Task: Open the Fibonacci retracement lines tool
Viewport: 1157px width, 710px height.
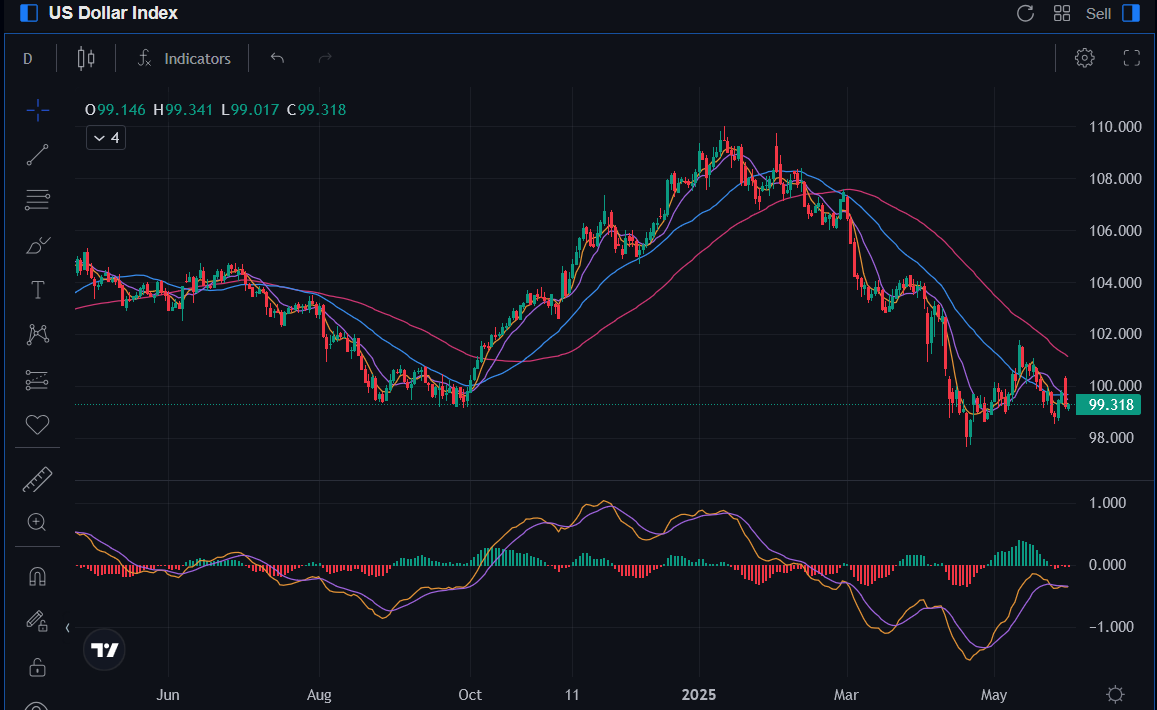Action: (38, 200)
